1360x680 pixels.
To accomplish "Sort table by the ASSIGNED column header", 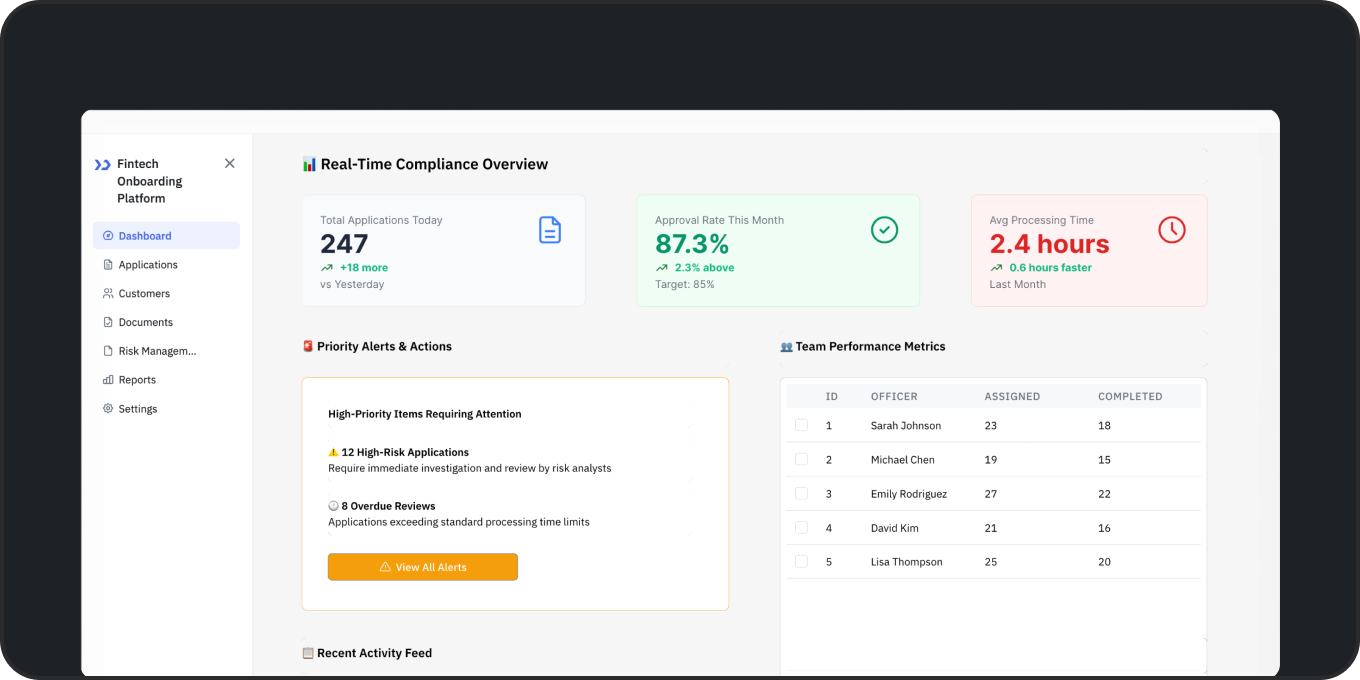I will [1012, 397].
